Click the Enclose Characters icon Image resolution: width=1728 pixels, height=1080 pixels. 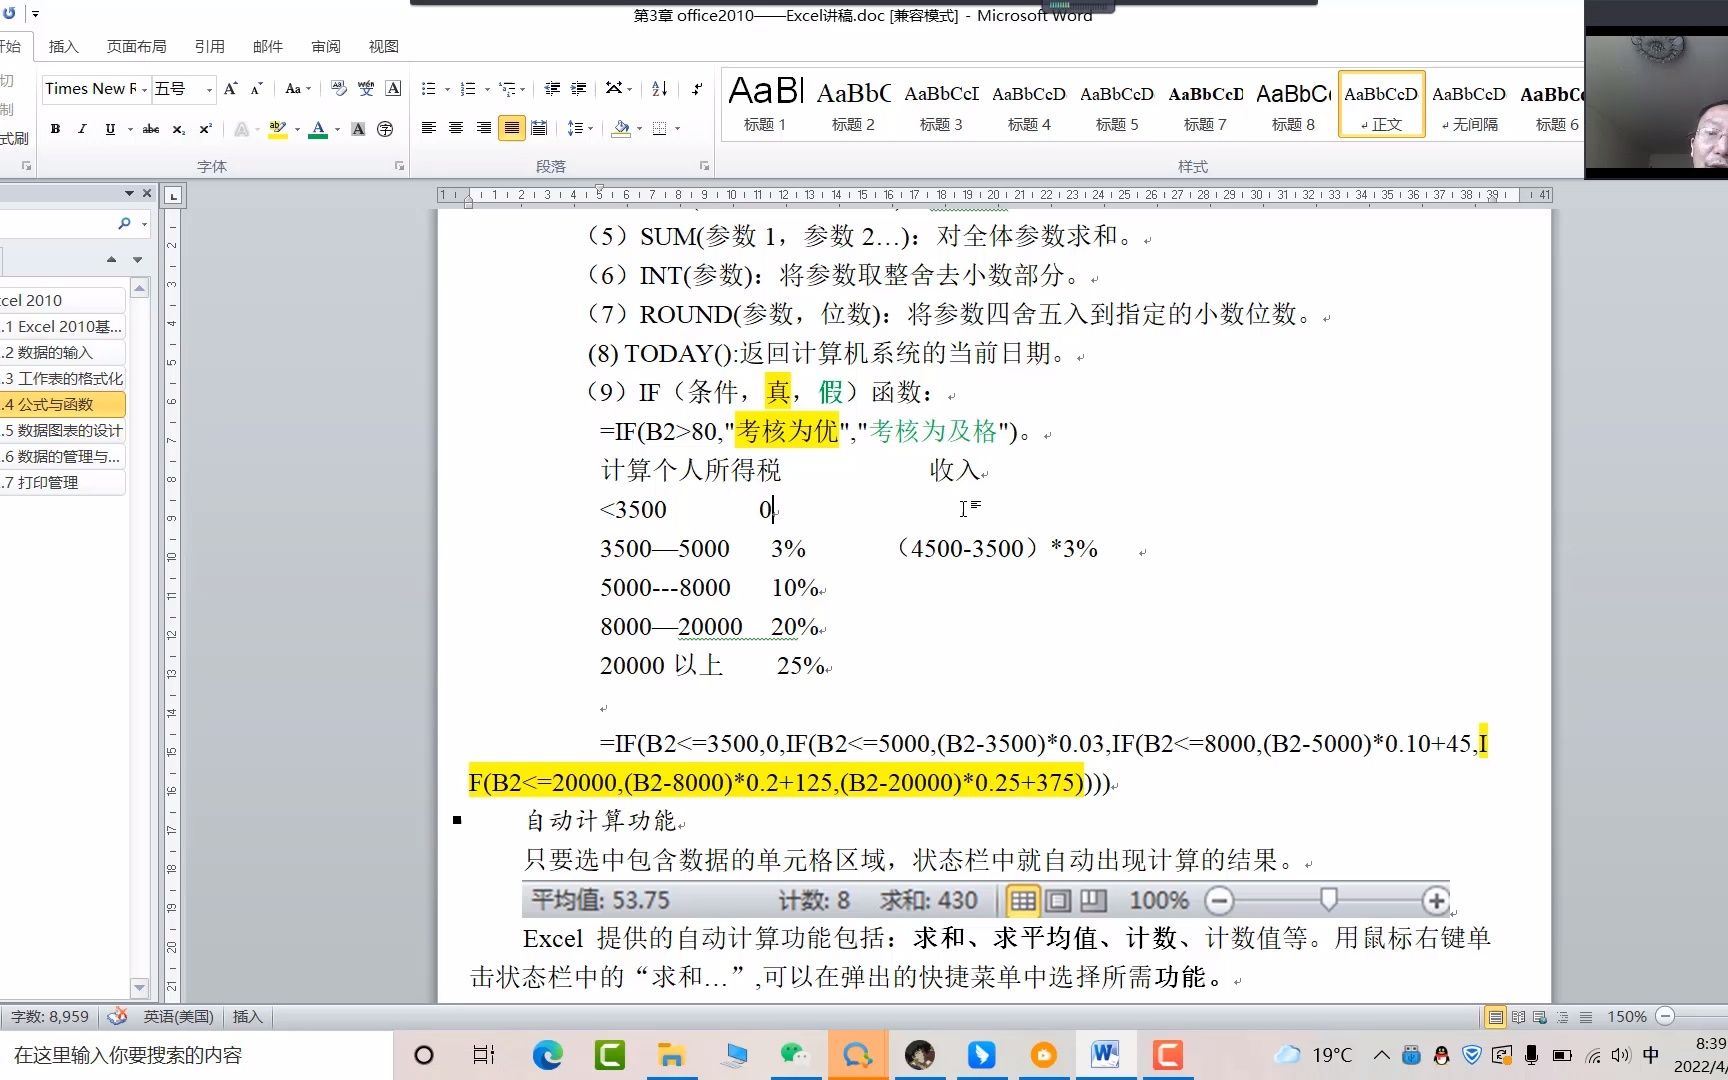385,129
